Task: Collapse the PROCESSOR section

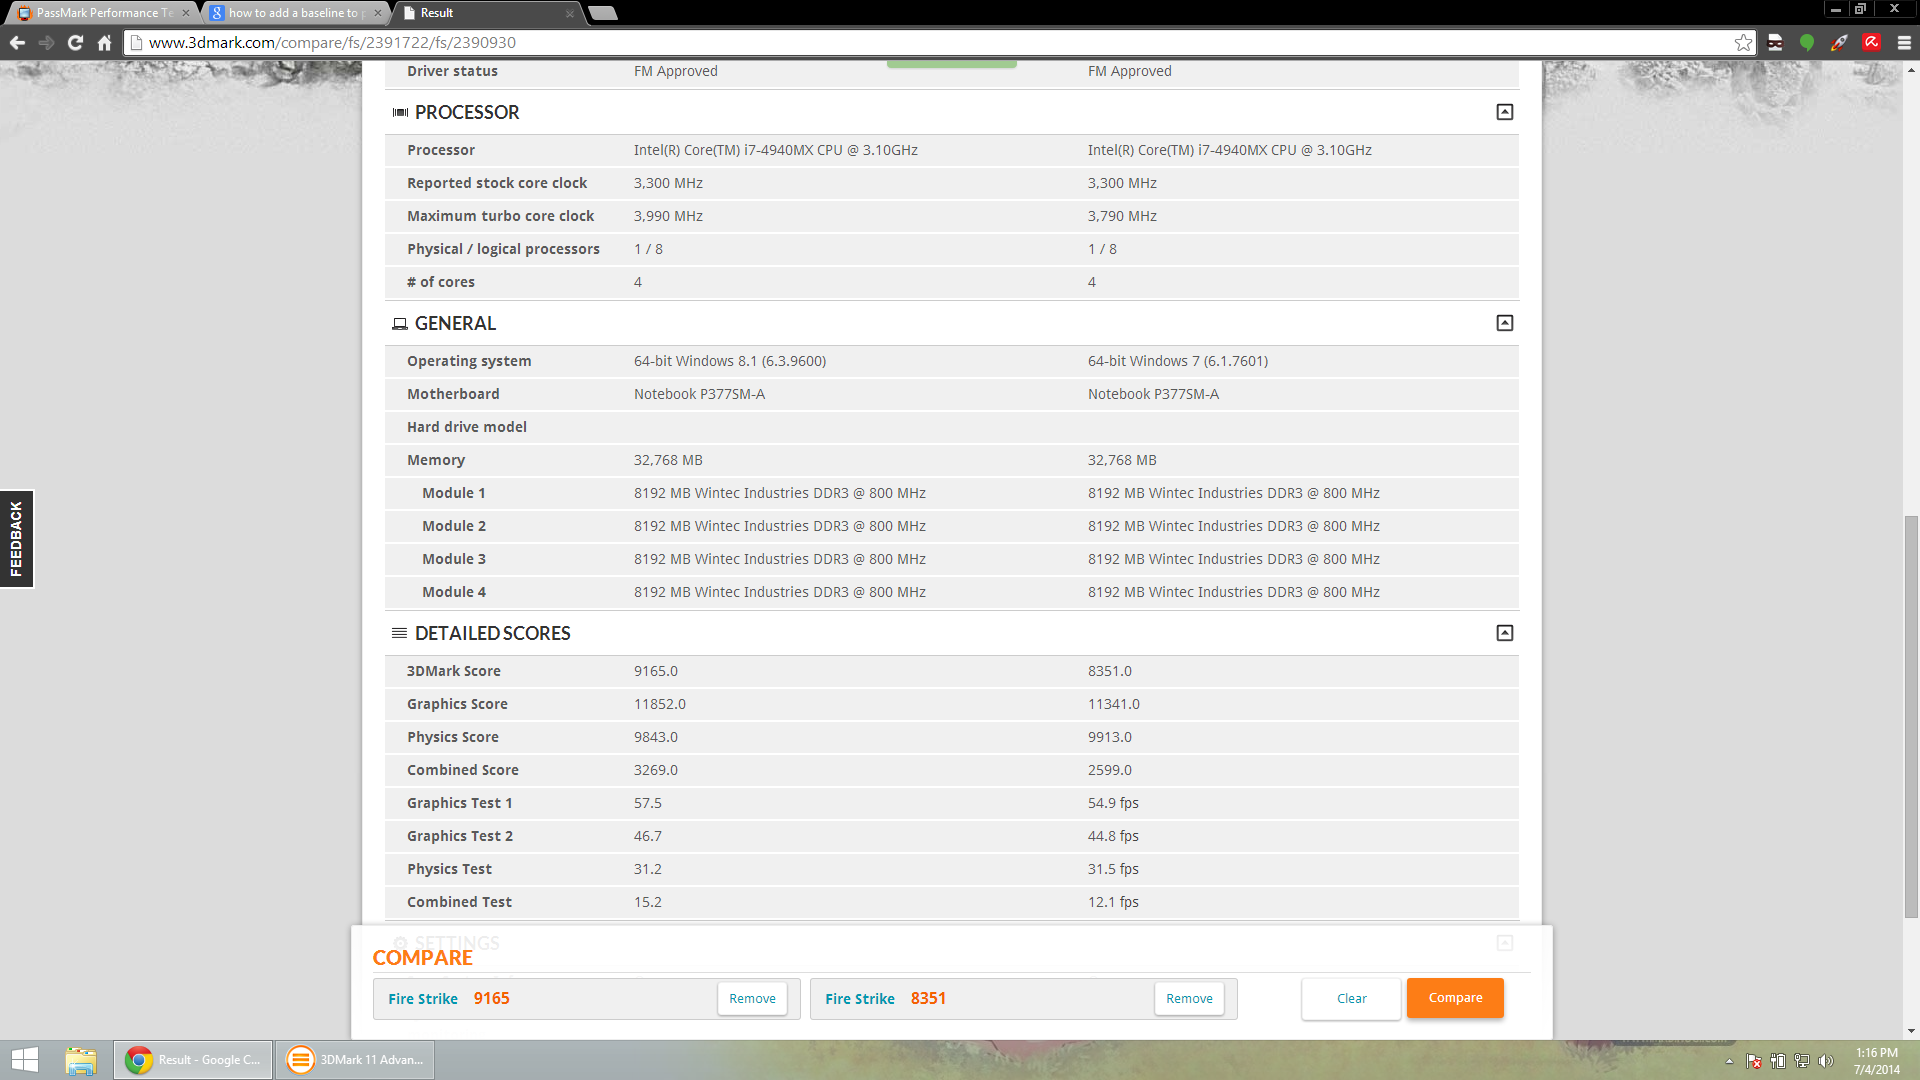Action: pos(1504,112)
